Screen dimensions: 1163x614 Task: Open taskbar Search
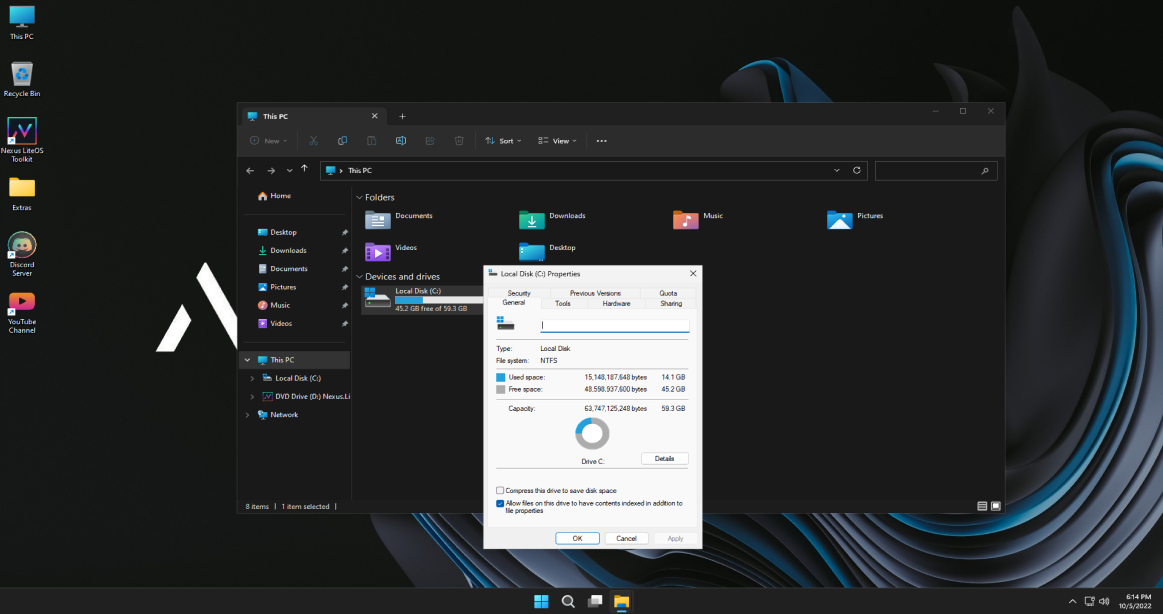coord(568,601)
